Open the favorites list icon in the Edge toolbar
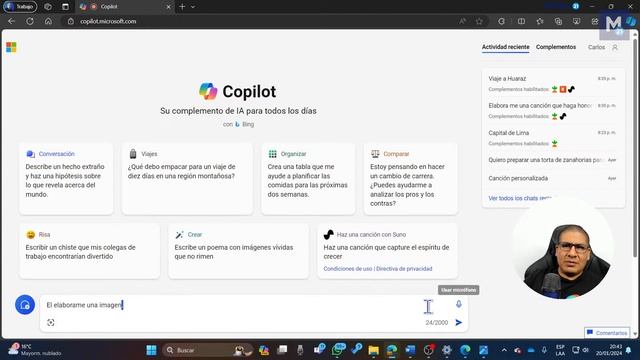The height and width of the screenshot is (360, 640). click(540, 21)
